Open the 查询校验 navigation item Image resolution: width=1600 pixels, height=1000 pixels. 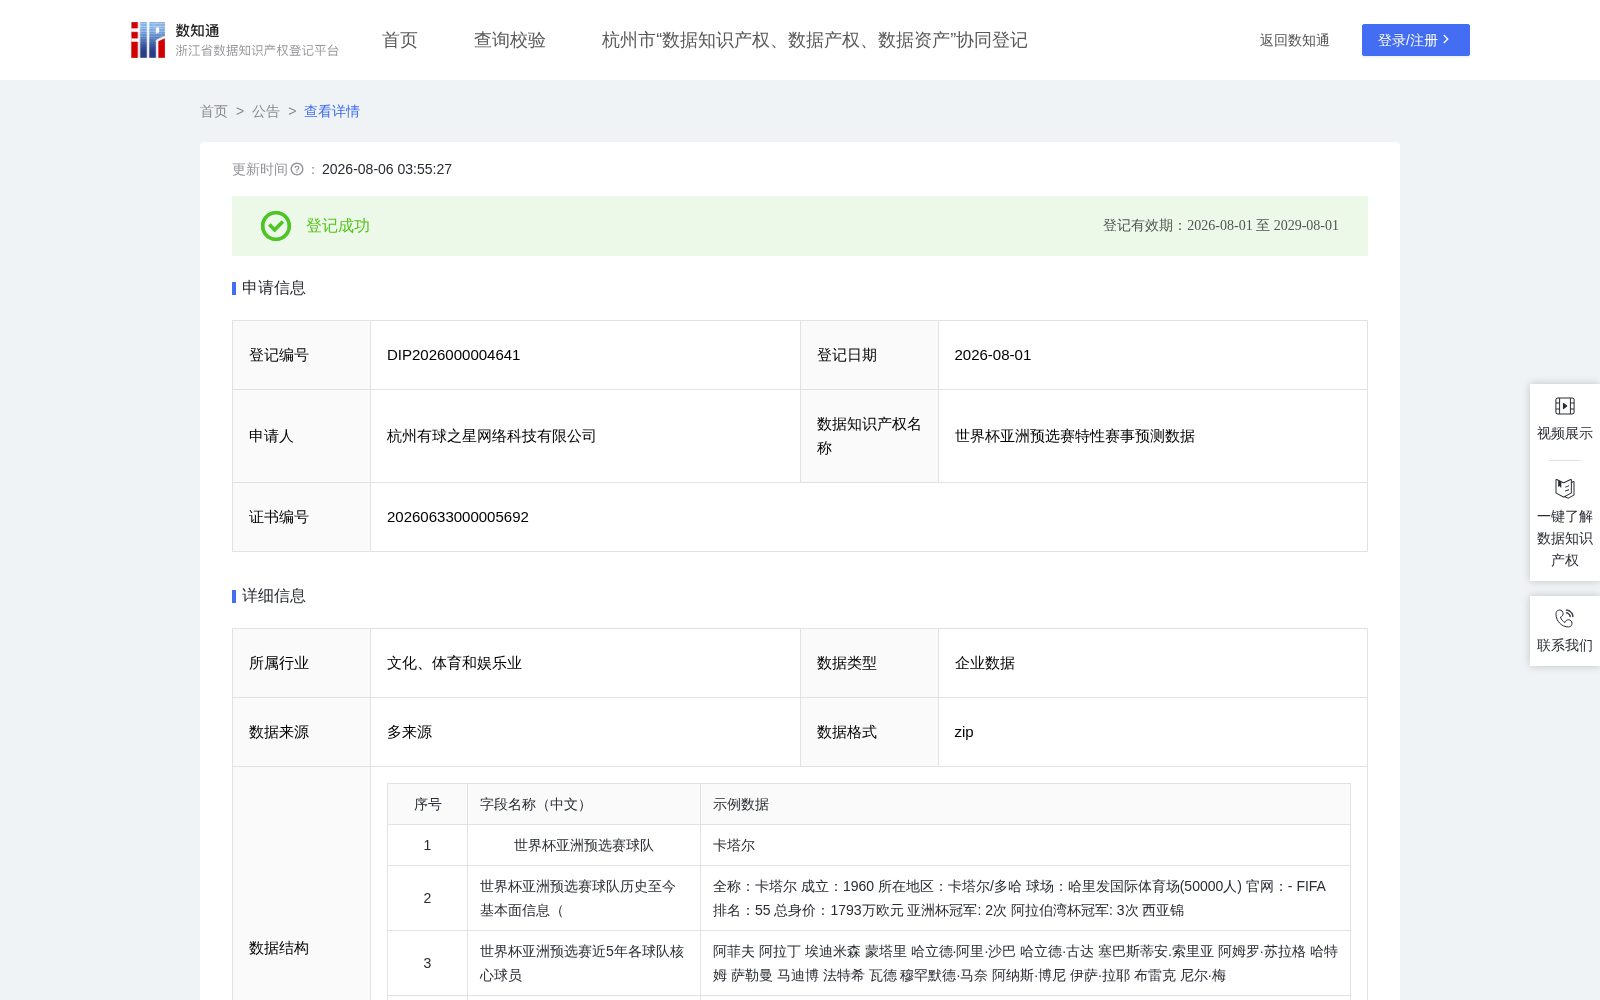pyautogui.click(x=510, y=40)
